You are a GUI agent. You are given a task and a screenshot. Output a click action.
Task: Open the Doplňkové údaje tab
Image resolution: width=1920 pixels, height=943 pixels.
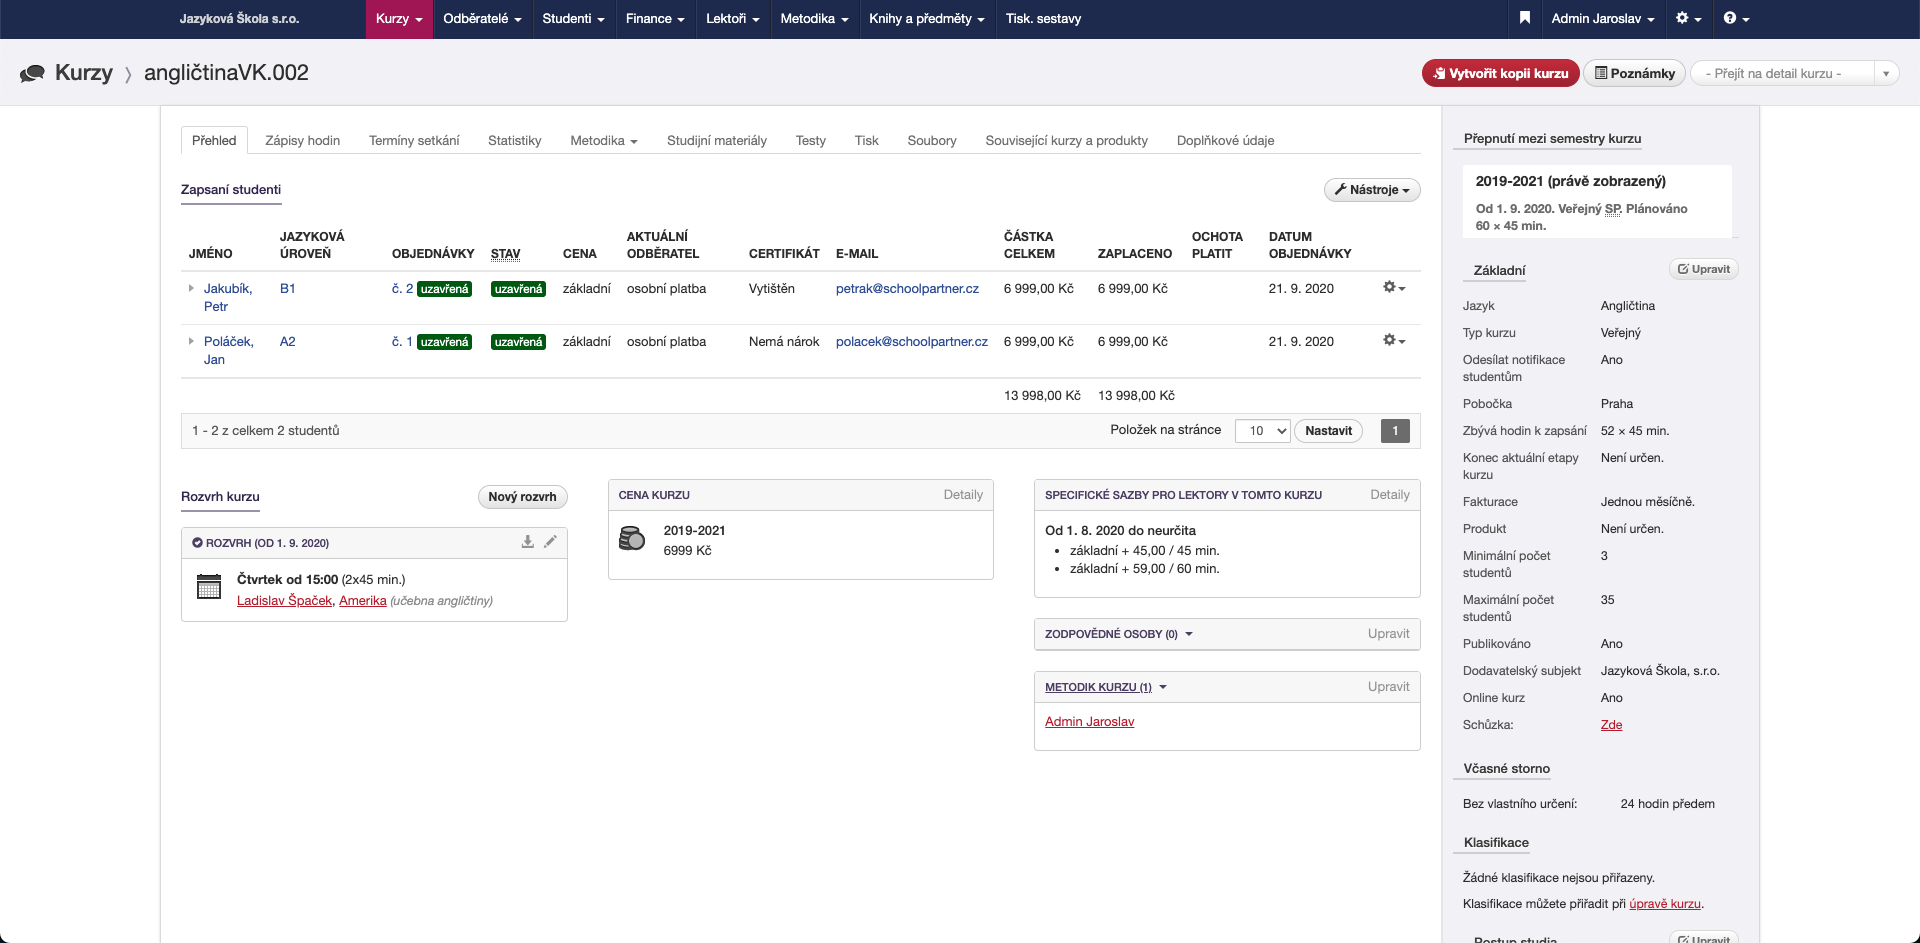coord(1225,141)
